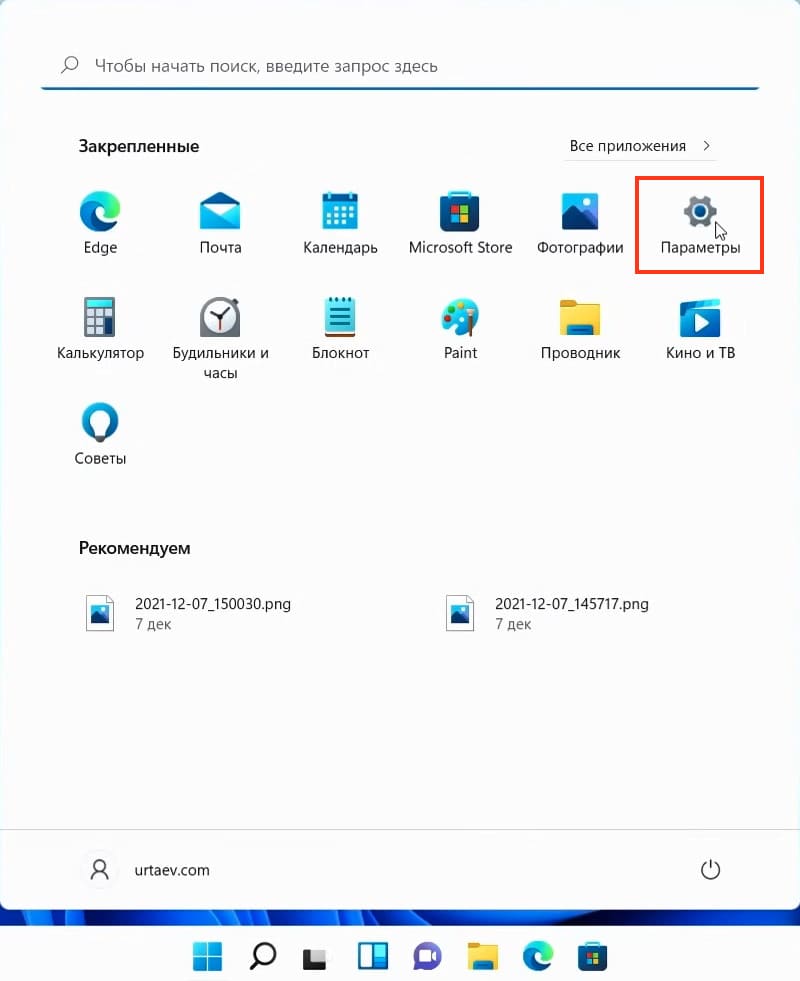The image size is (800, 981).
Task: Click the search magnifier icon in search box
Action: click(x=70, y=64)
